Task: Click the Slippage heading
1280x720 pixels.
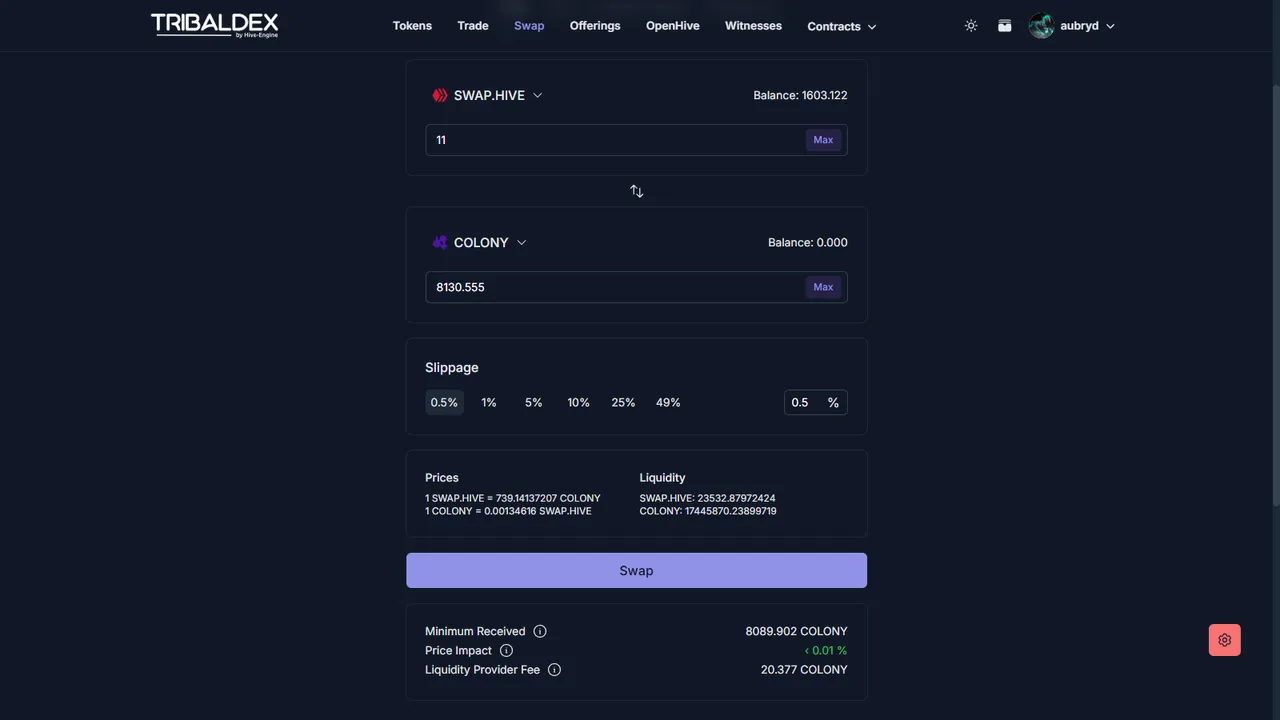Action: [x=452, y=367]
